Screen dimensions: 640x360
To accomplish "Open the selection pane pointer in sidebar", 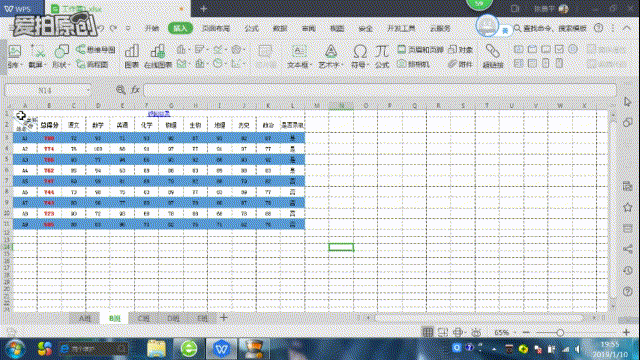I will point(628,102).
